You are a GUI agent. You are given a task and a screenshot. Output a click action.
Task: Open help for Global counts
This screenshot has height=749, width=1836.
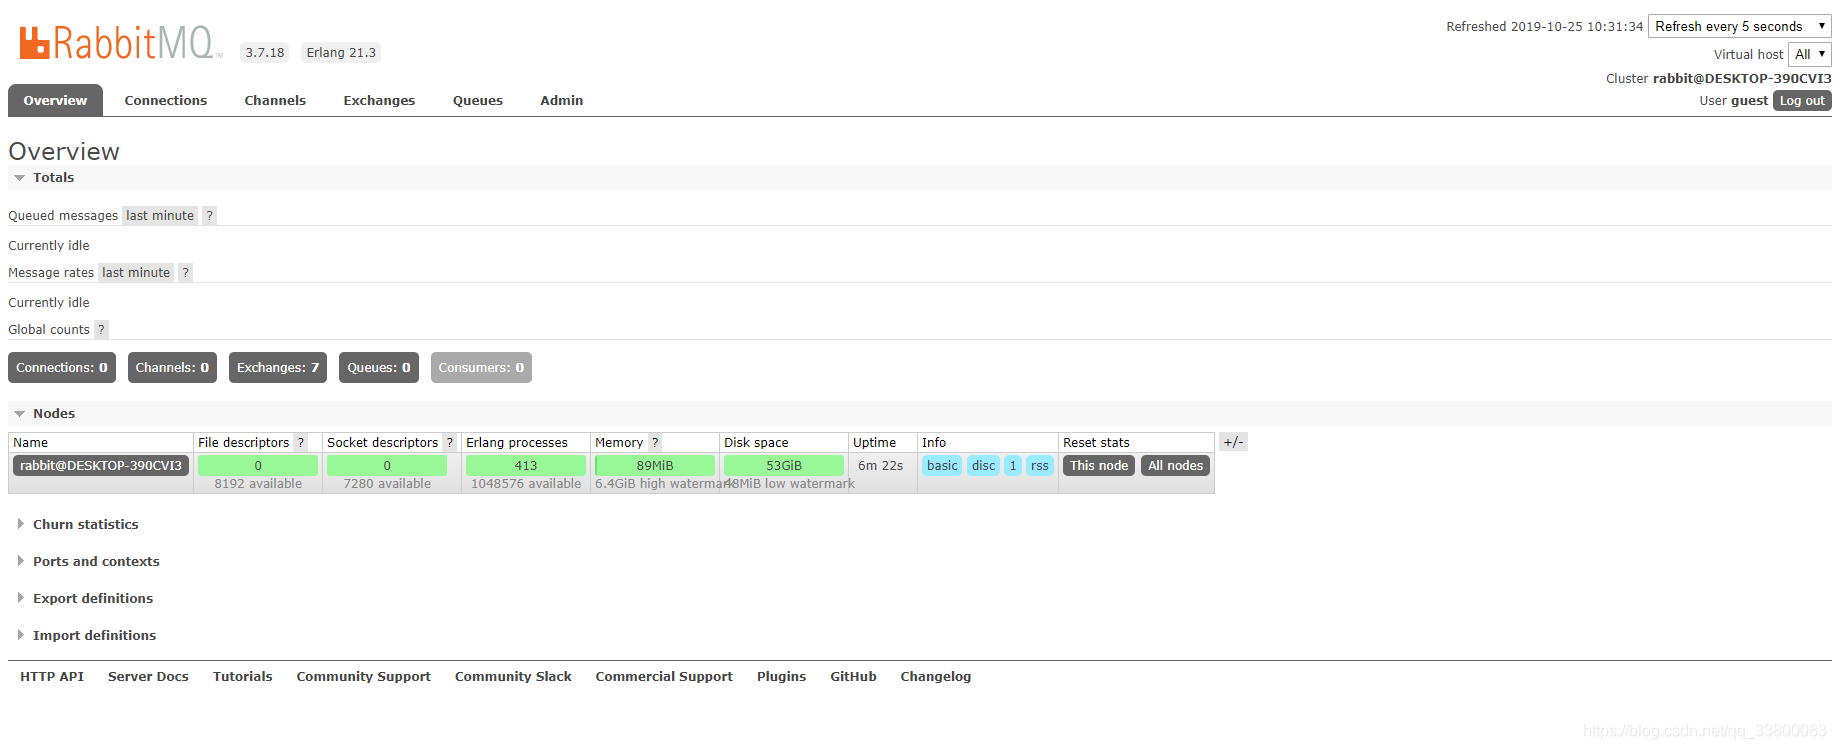pyautogui.click(x=101, y=330)
